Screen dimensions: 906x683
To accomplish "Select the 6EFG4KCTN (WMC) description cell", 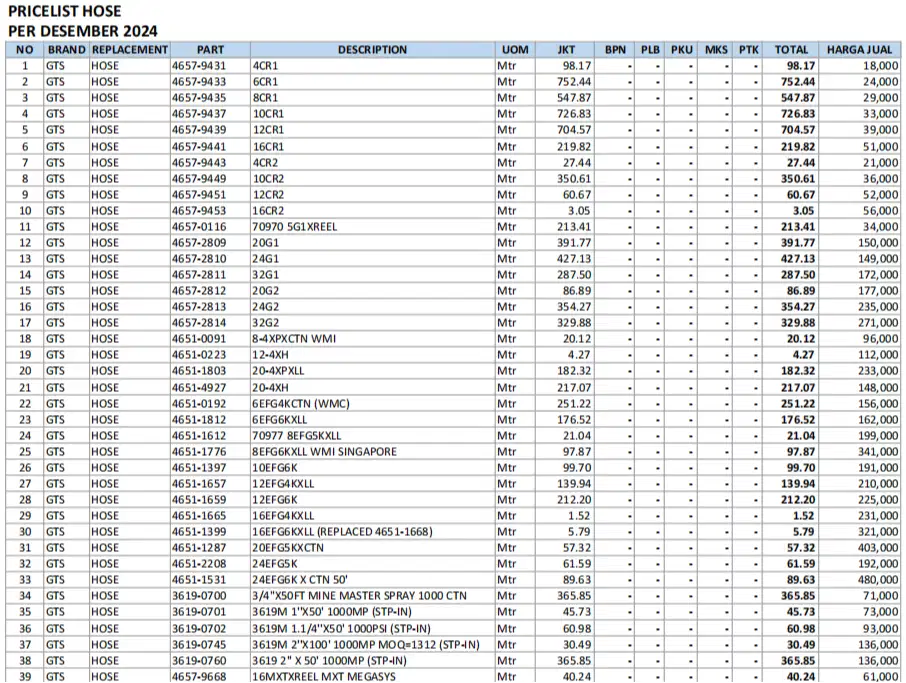I will click(x=300, y=404).
